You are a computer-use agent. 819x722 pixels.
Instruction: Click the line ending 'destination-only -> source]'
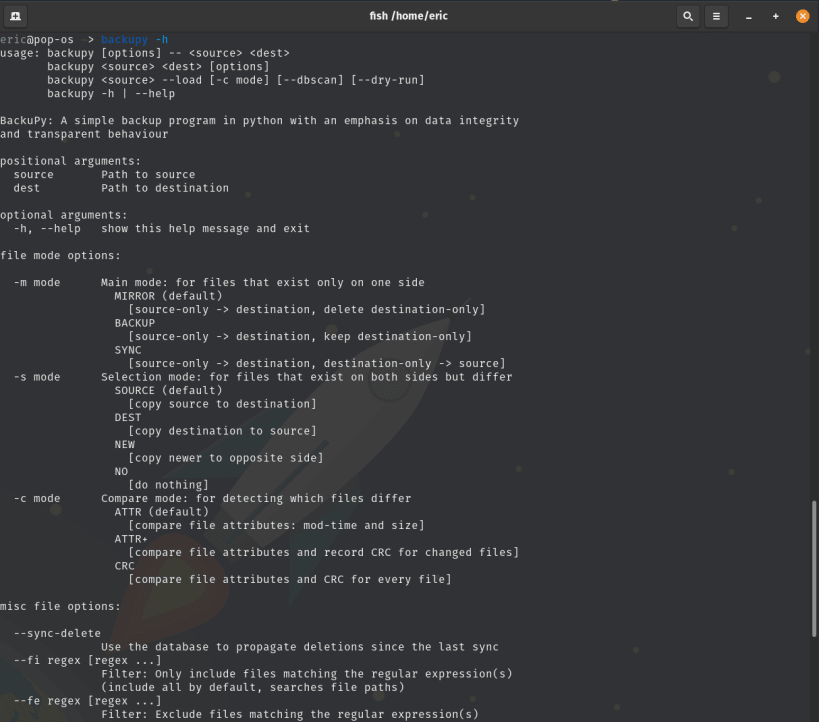(x=317, y=364)
